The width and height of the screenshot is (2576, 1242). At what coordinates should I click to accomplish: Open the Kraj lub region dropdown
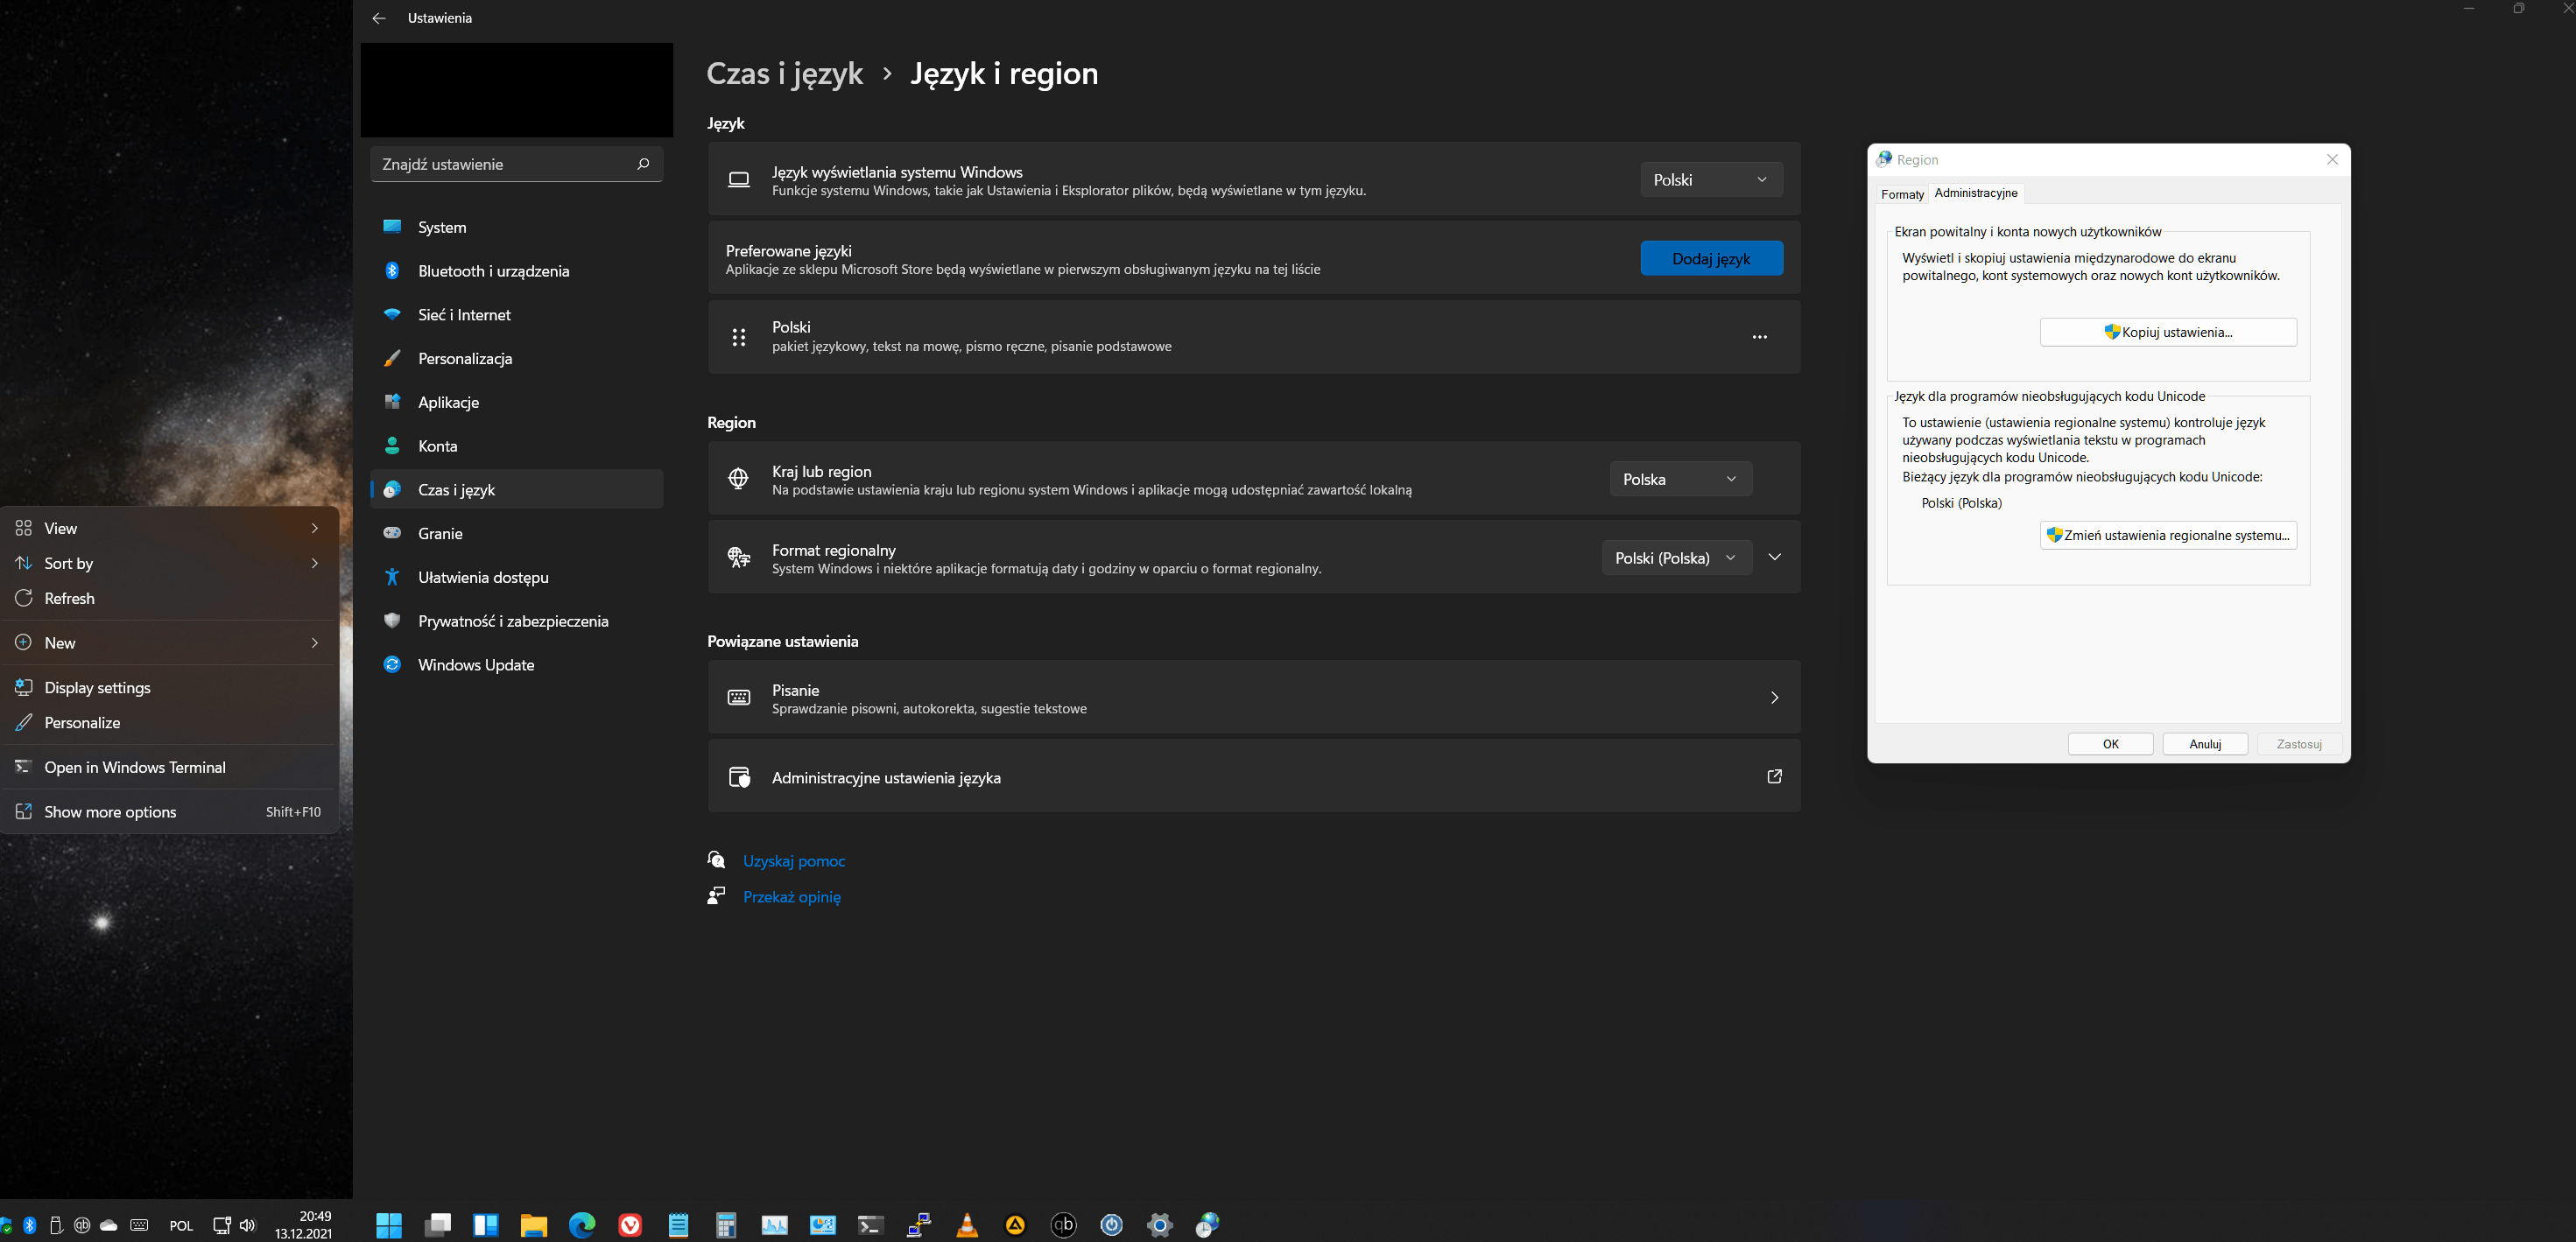[x=1680, y=479]
